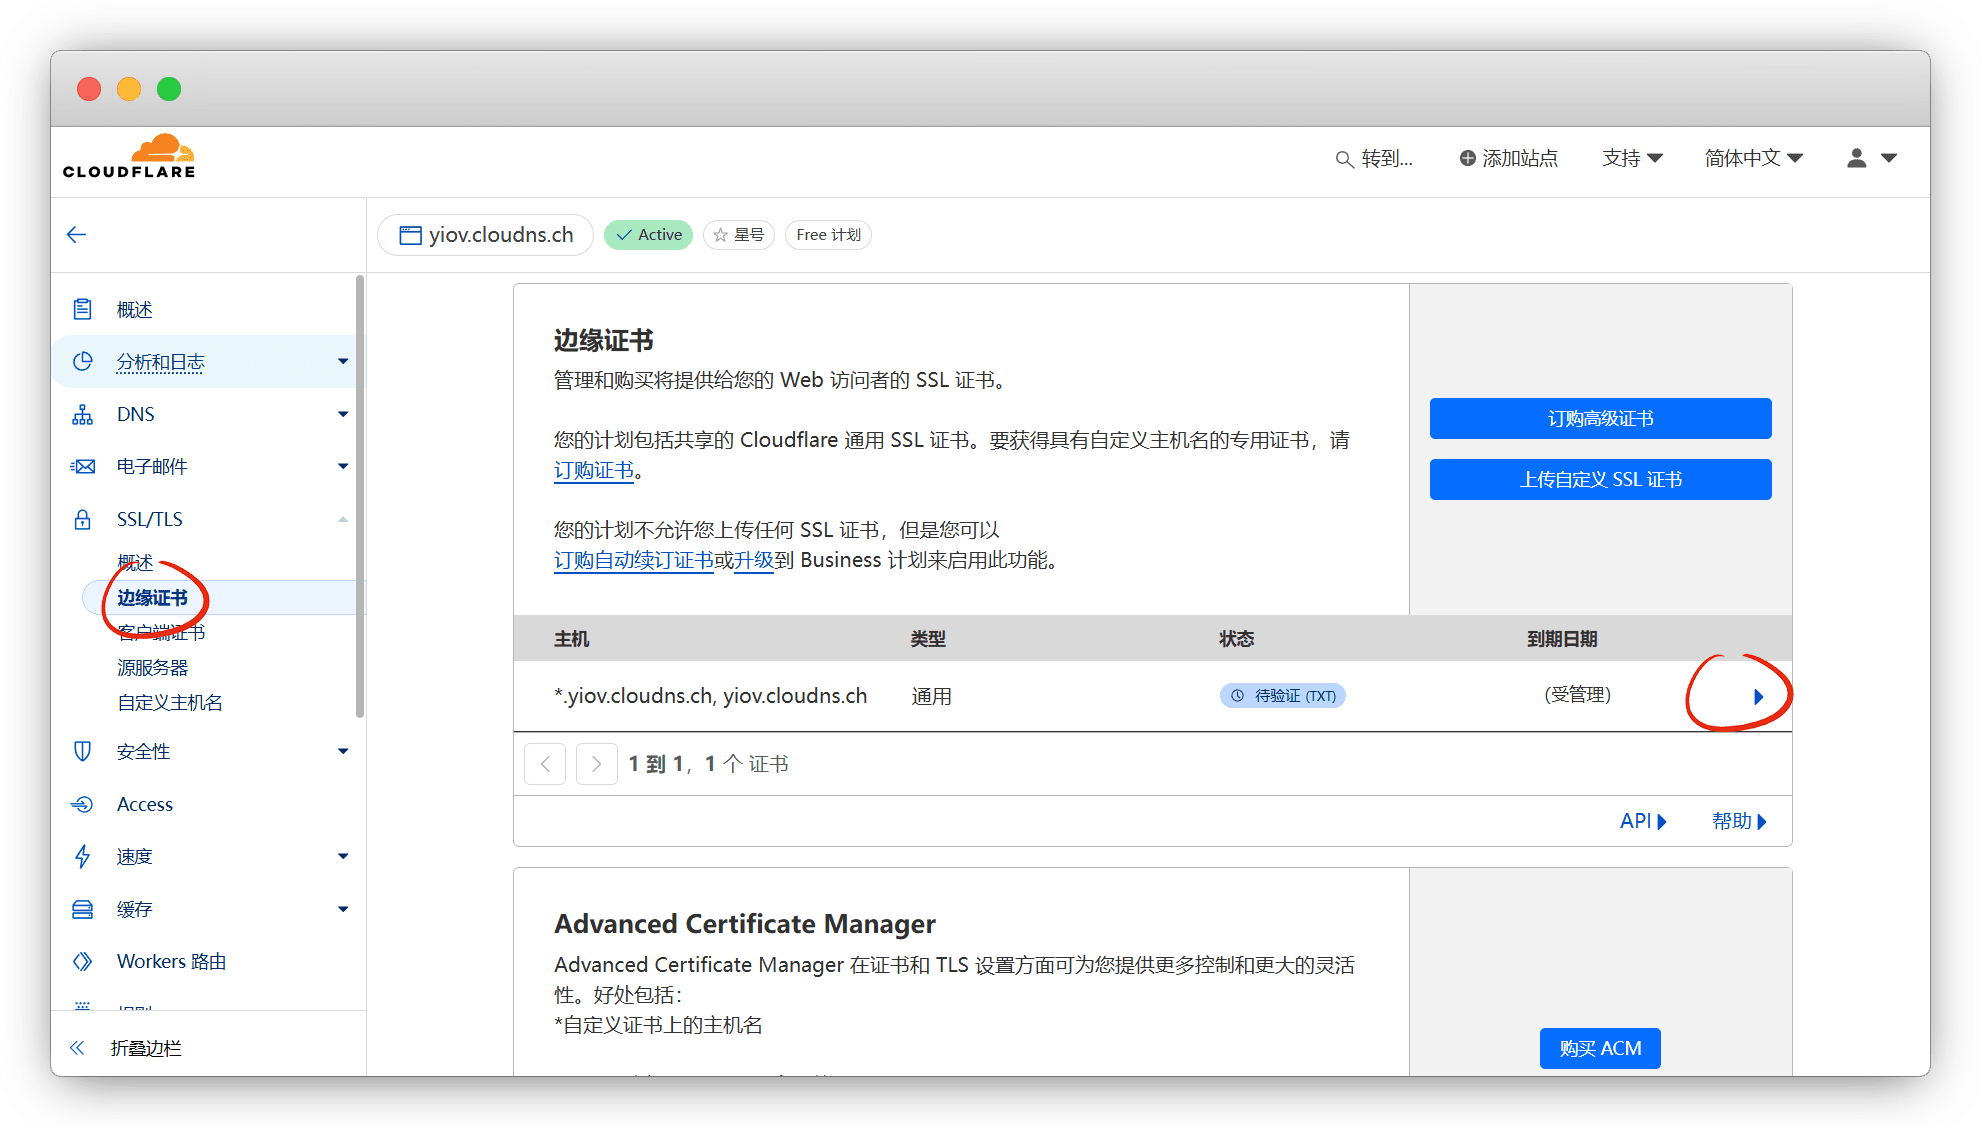This screenshot has height=1127, width=1981.
Task: Expand the 分析和日志 submenu arrow
Action: click(343, 361)
